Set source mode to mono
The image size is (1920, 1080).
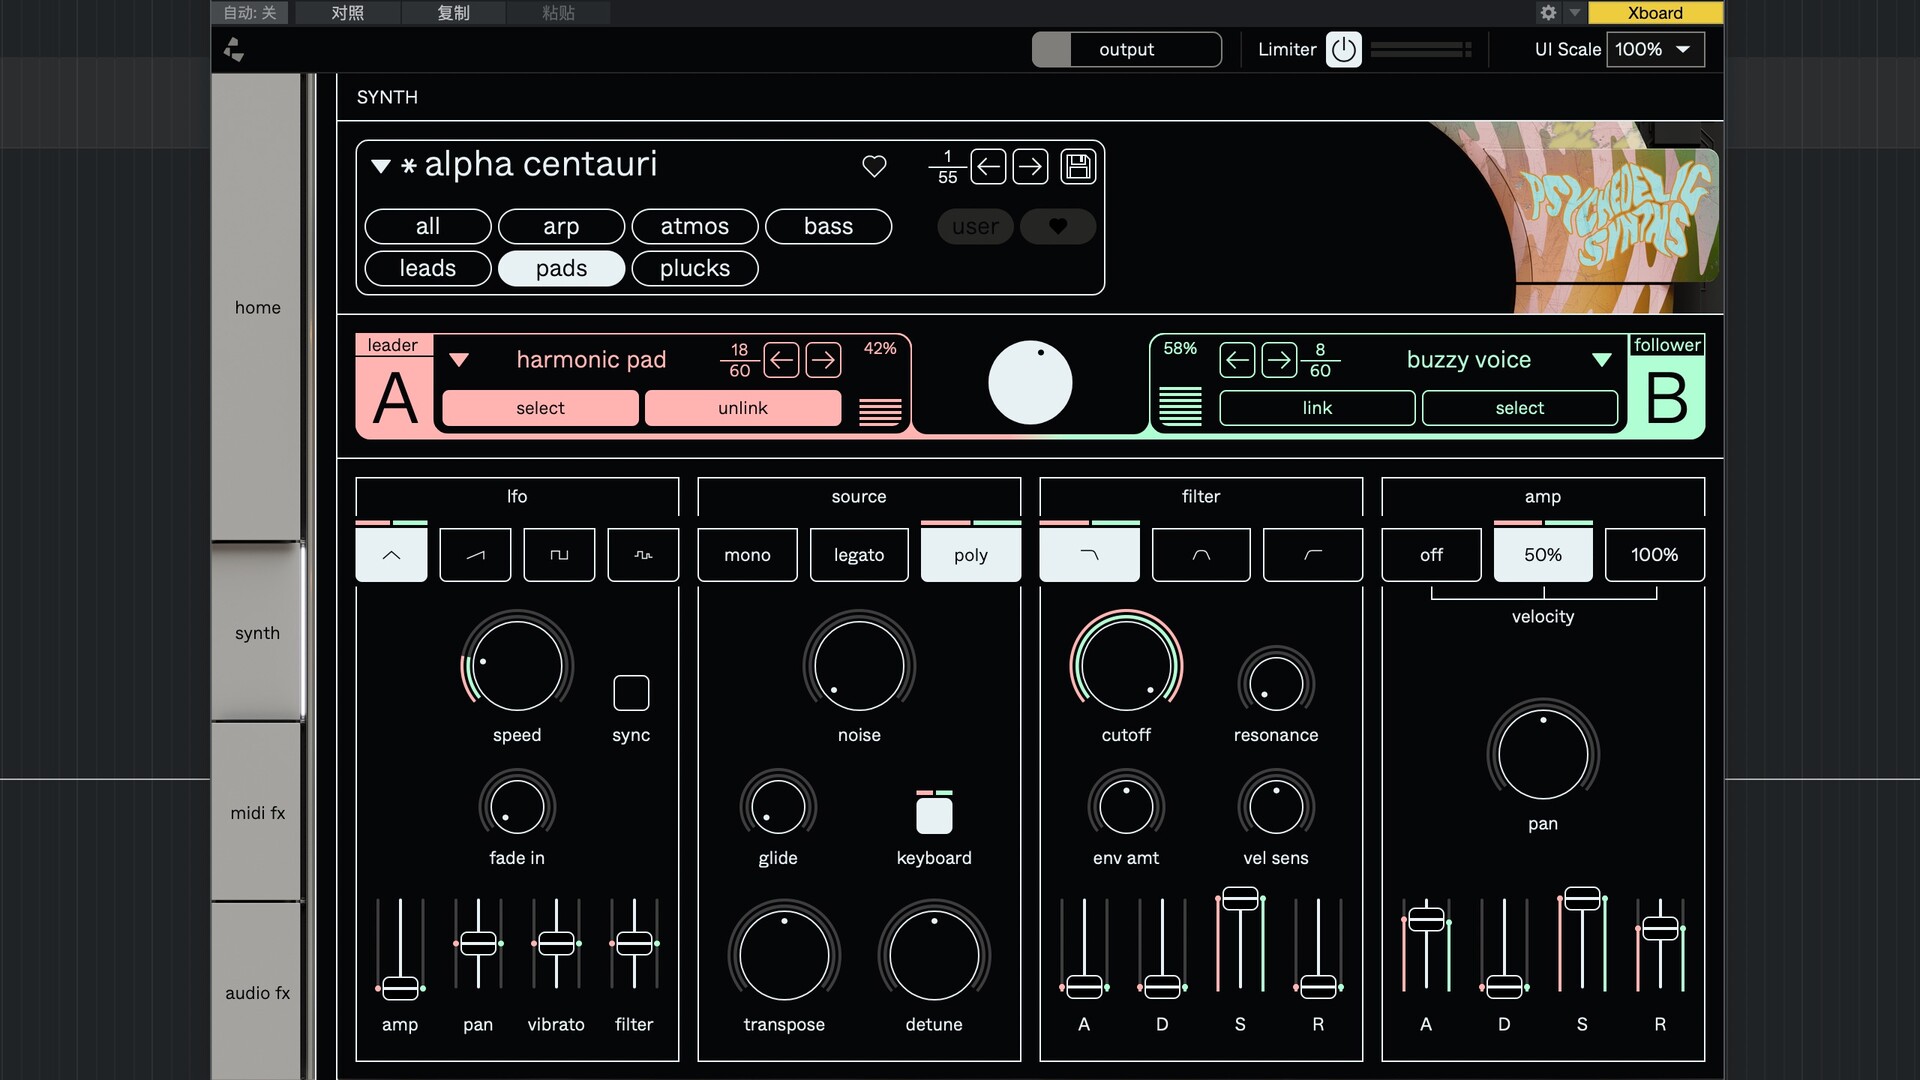pyautogui.click(x=747, y=555)
